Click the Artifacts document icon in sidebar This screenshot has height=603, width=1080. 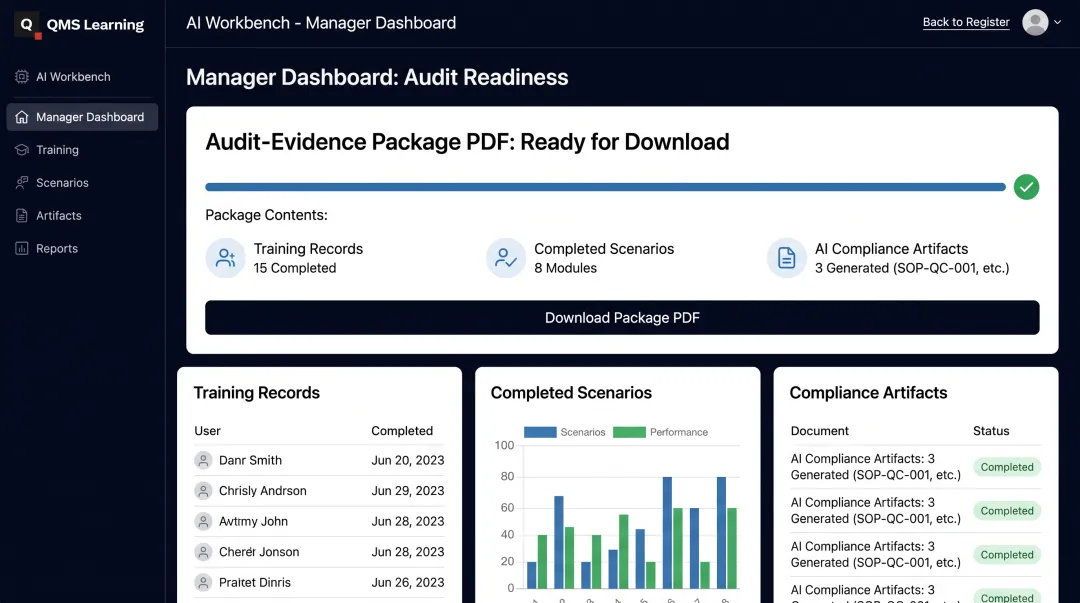tap(22, 216)
